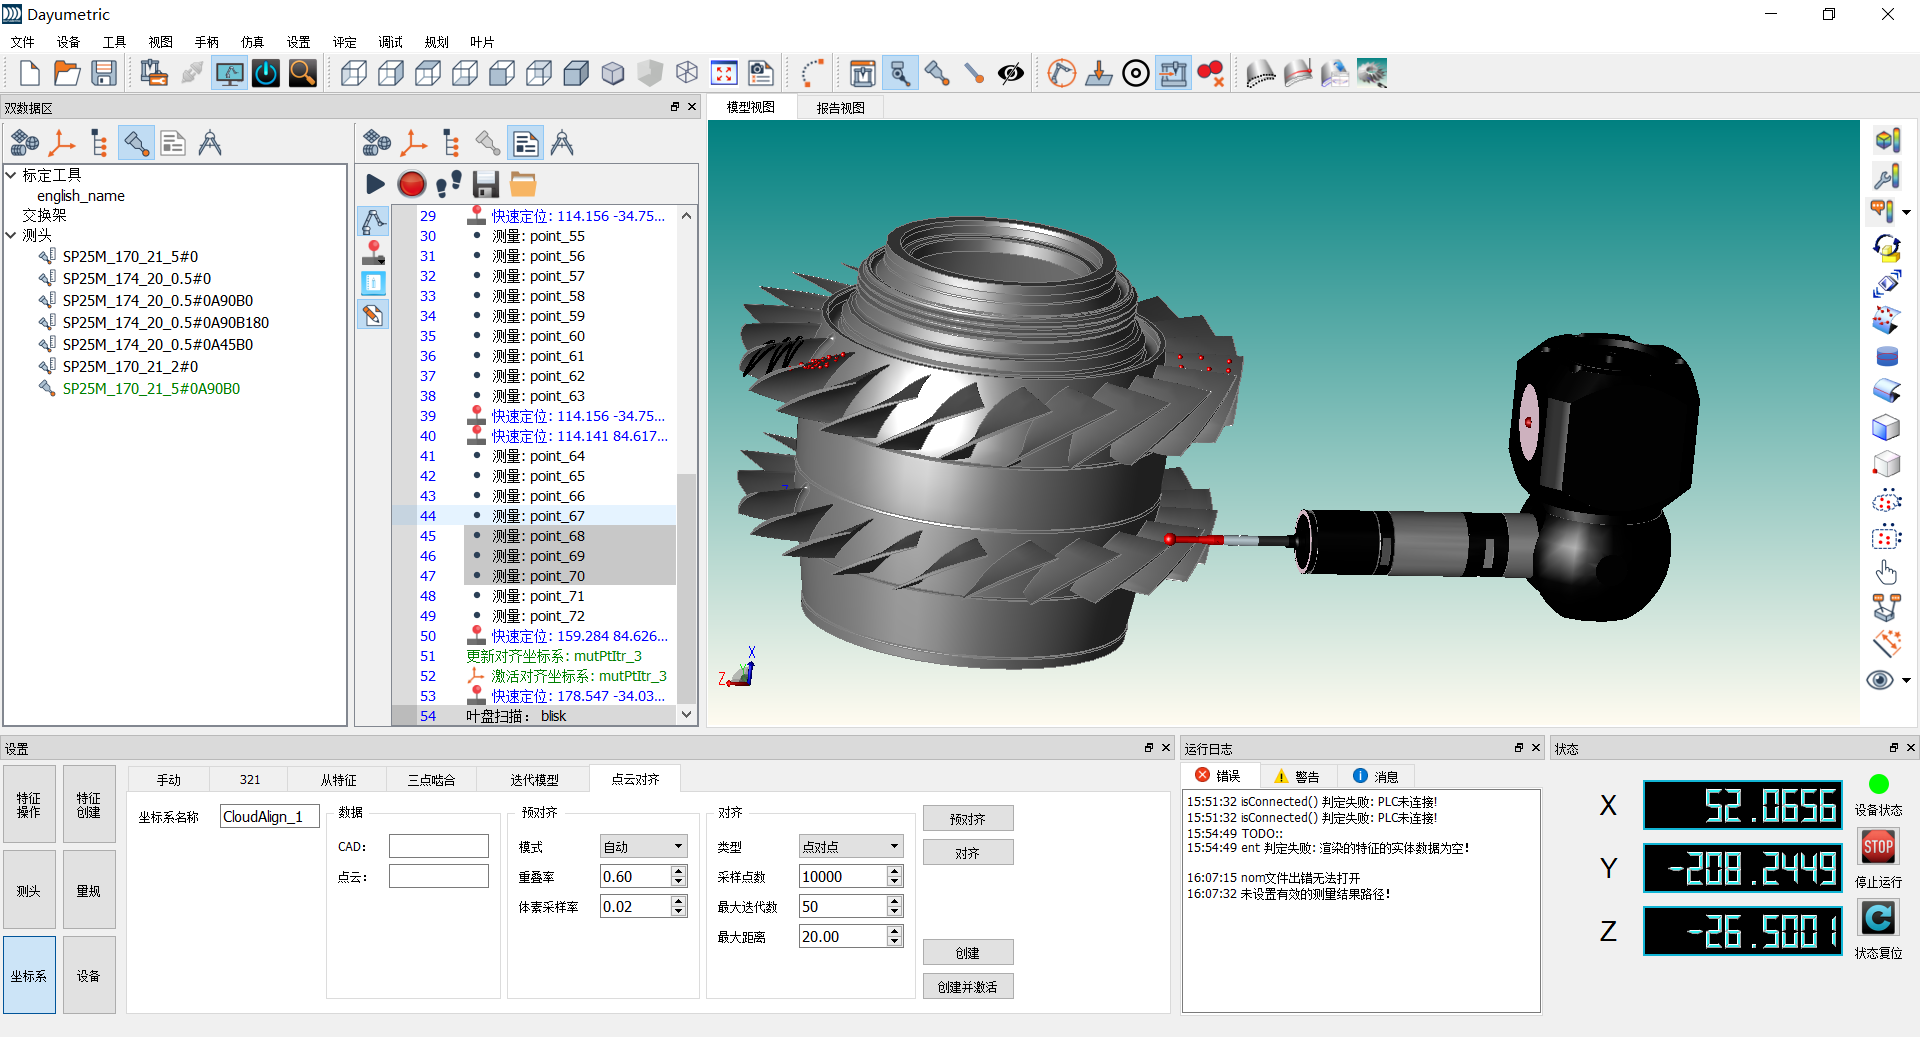Click the red balls delete icon
This screenshot has height=1037, width=1920.
pos(1211,73)
